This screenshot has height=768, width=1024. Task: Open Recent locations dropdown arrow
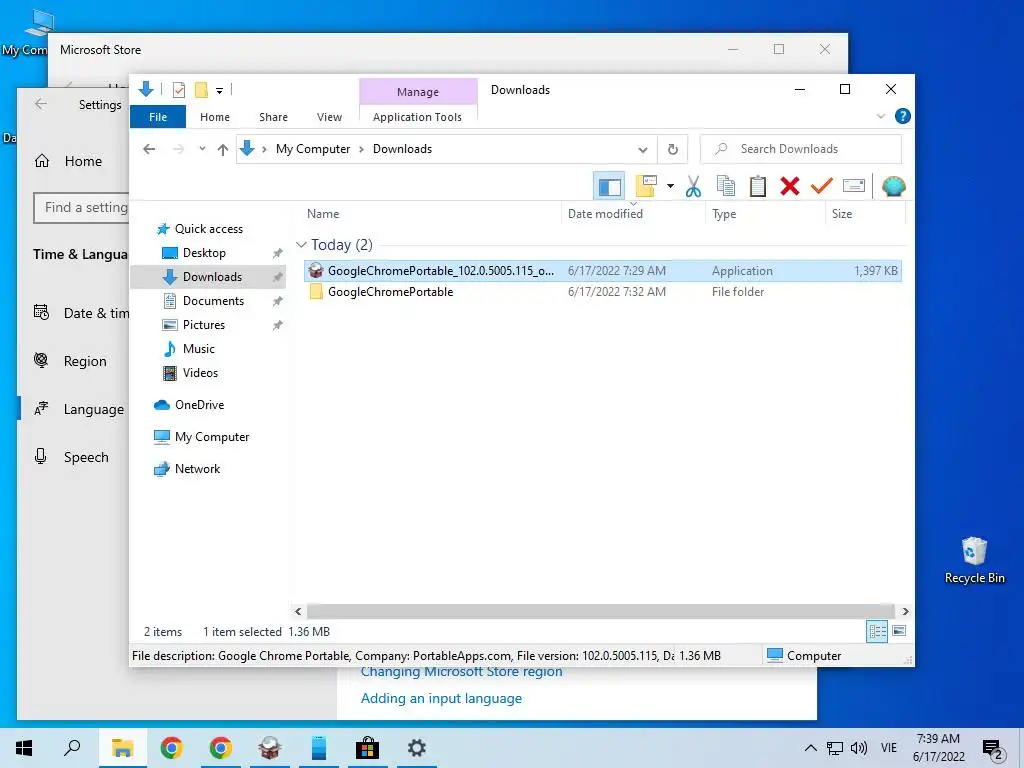tap(202, 149)
